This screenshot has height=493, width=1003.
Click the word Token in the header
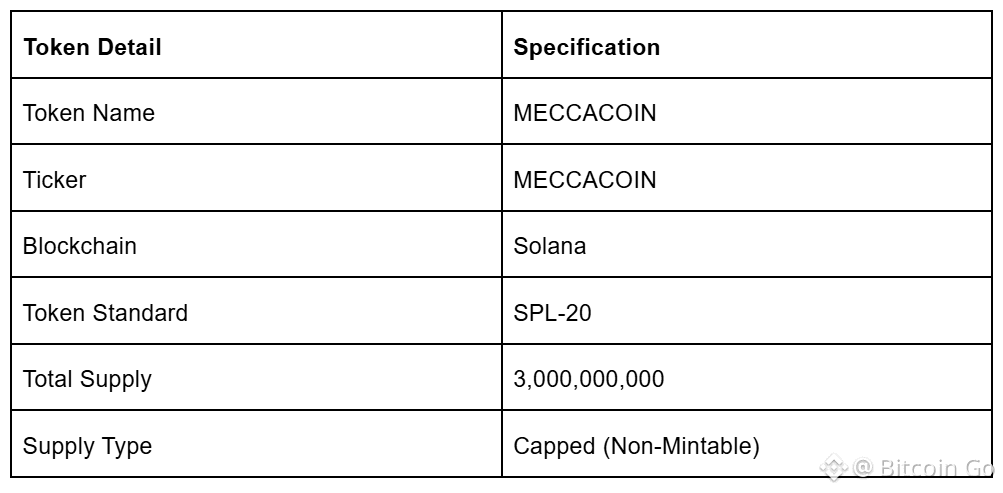[x=52, y=47]
